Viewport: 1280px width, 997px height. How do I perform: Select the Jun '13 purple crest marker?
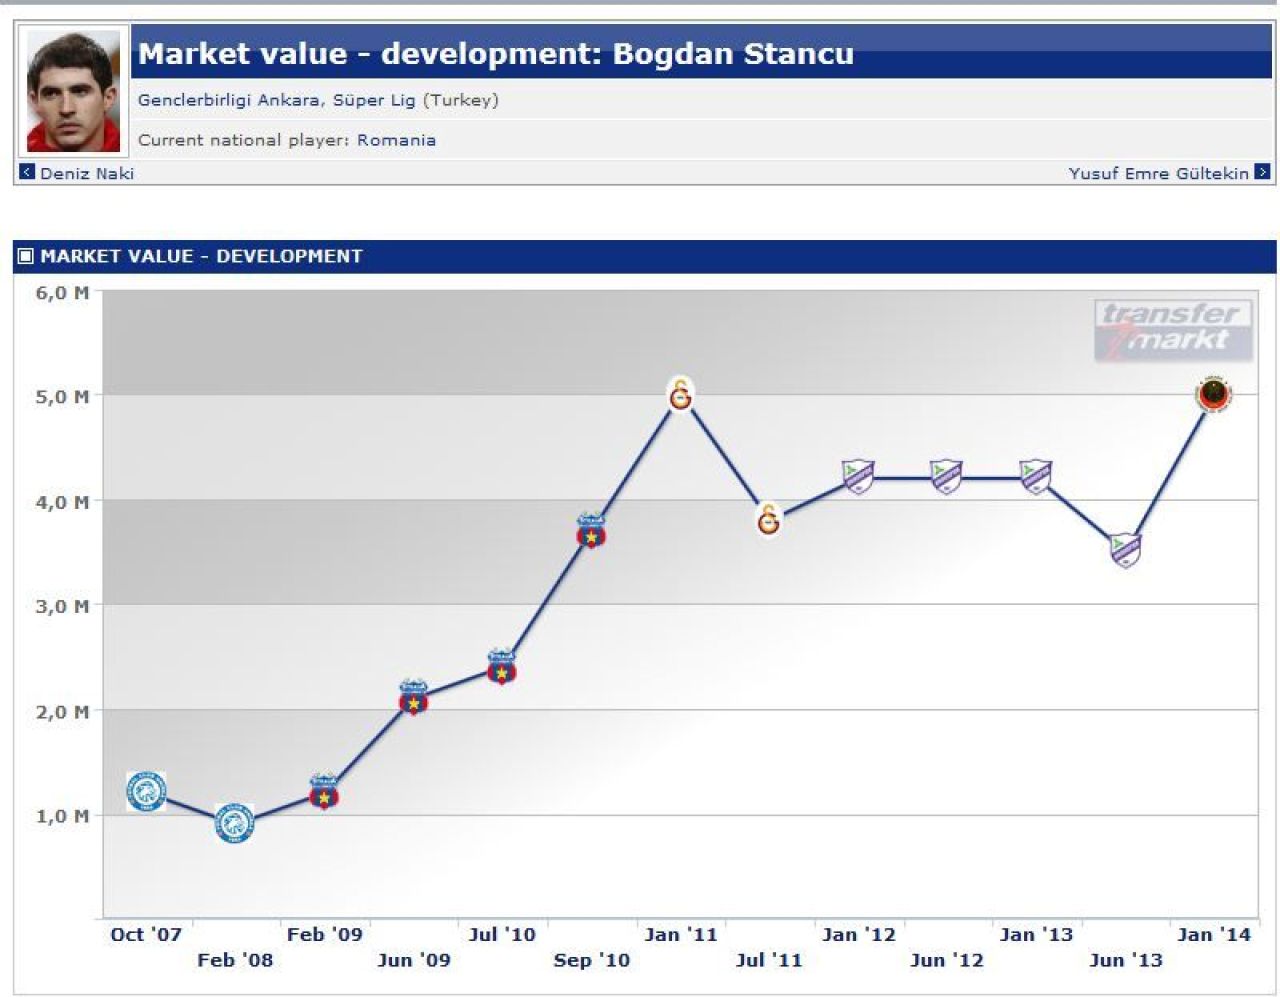pos(1125,549)
